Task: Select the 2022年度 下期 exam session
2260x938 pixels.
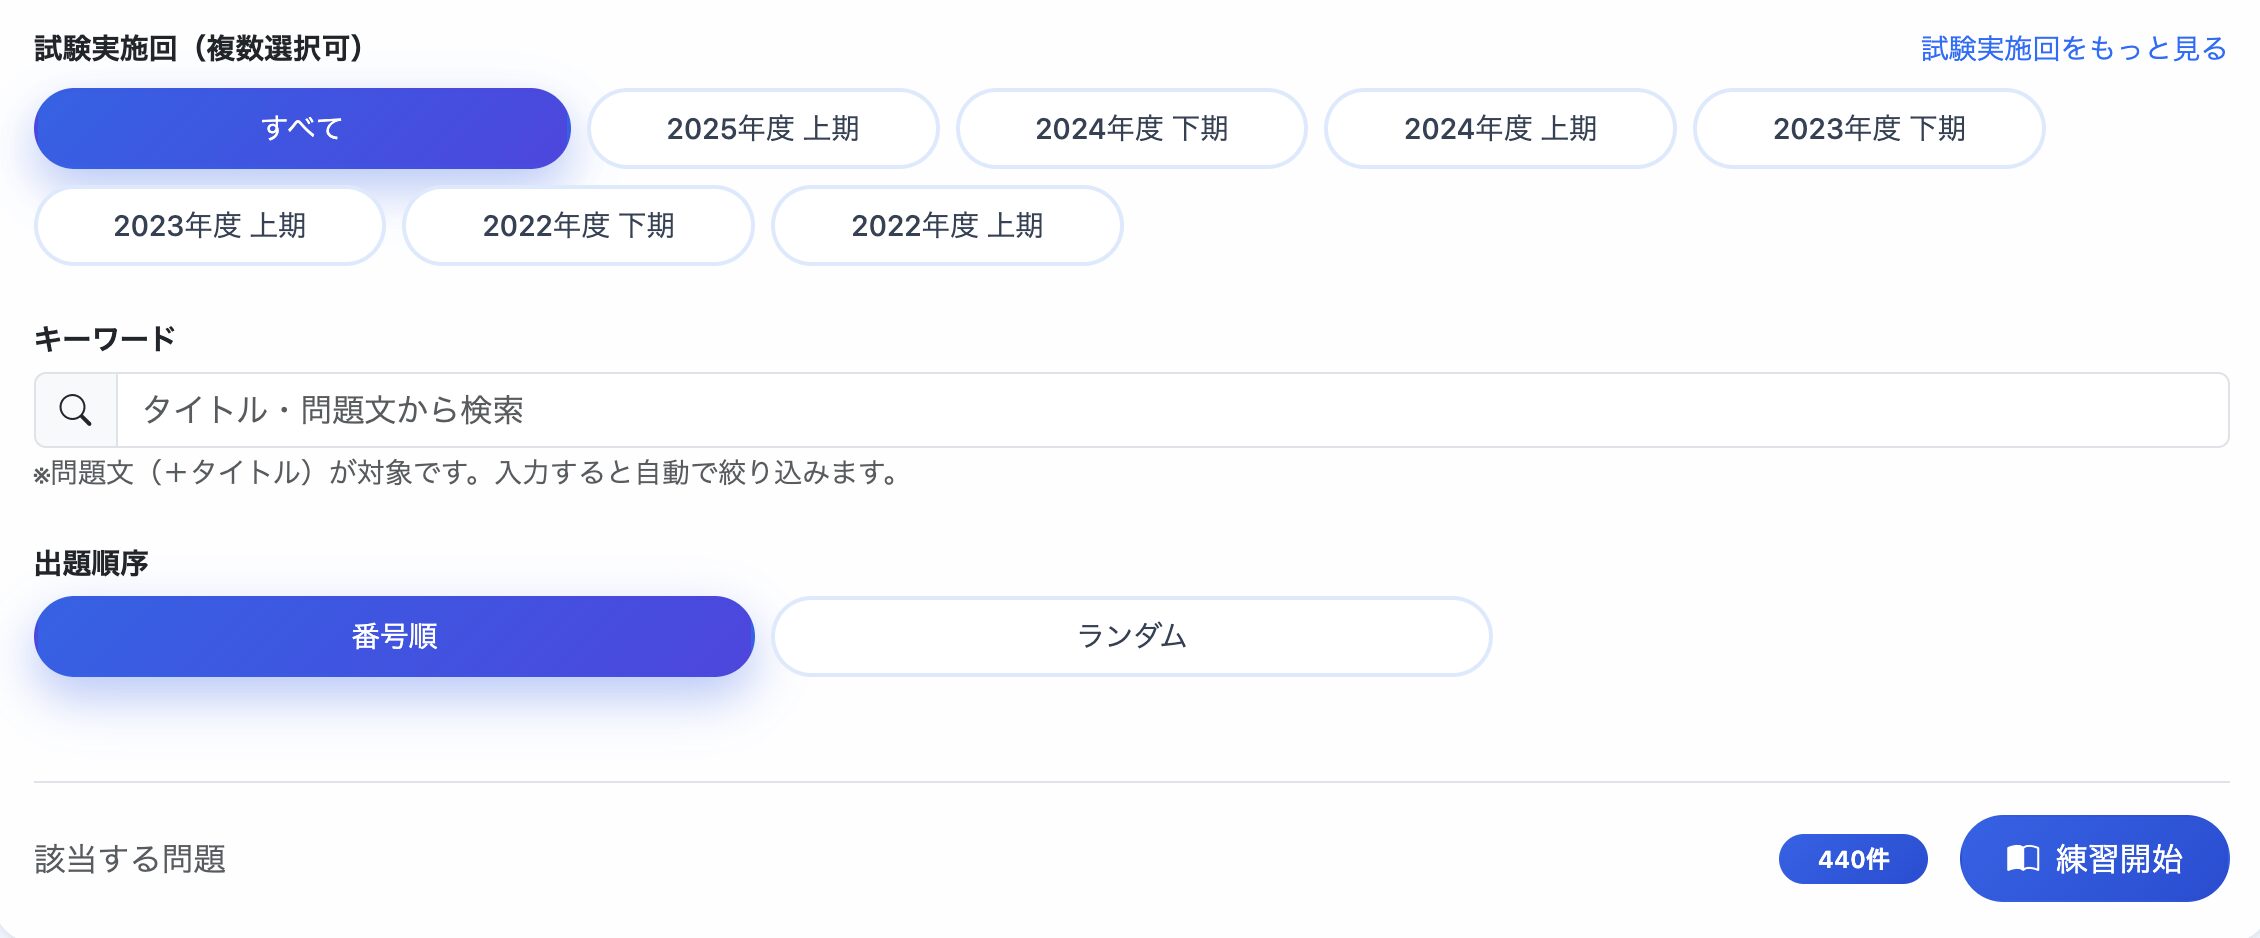Action: coord(578,226)
